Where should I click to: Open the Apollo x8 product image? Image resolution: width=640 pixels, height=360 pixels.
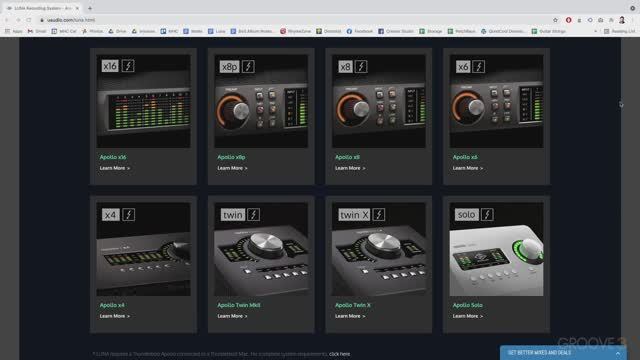[x=379, y=101]
